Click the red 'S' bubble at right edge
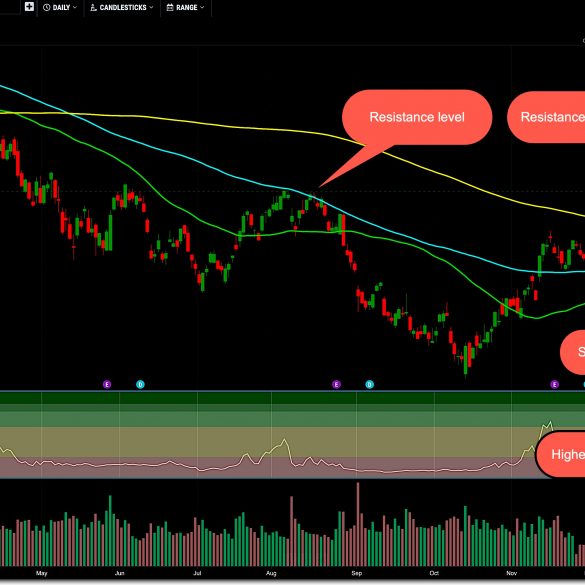585x585 pixels. pos(573,352)
